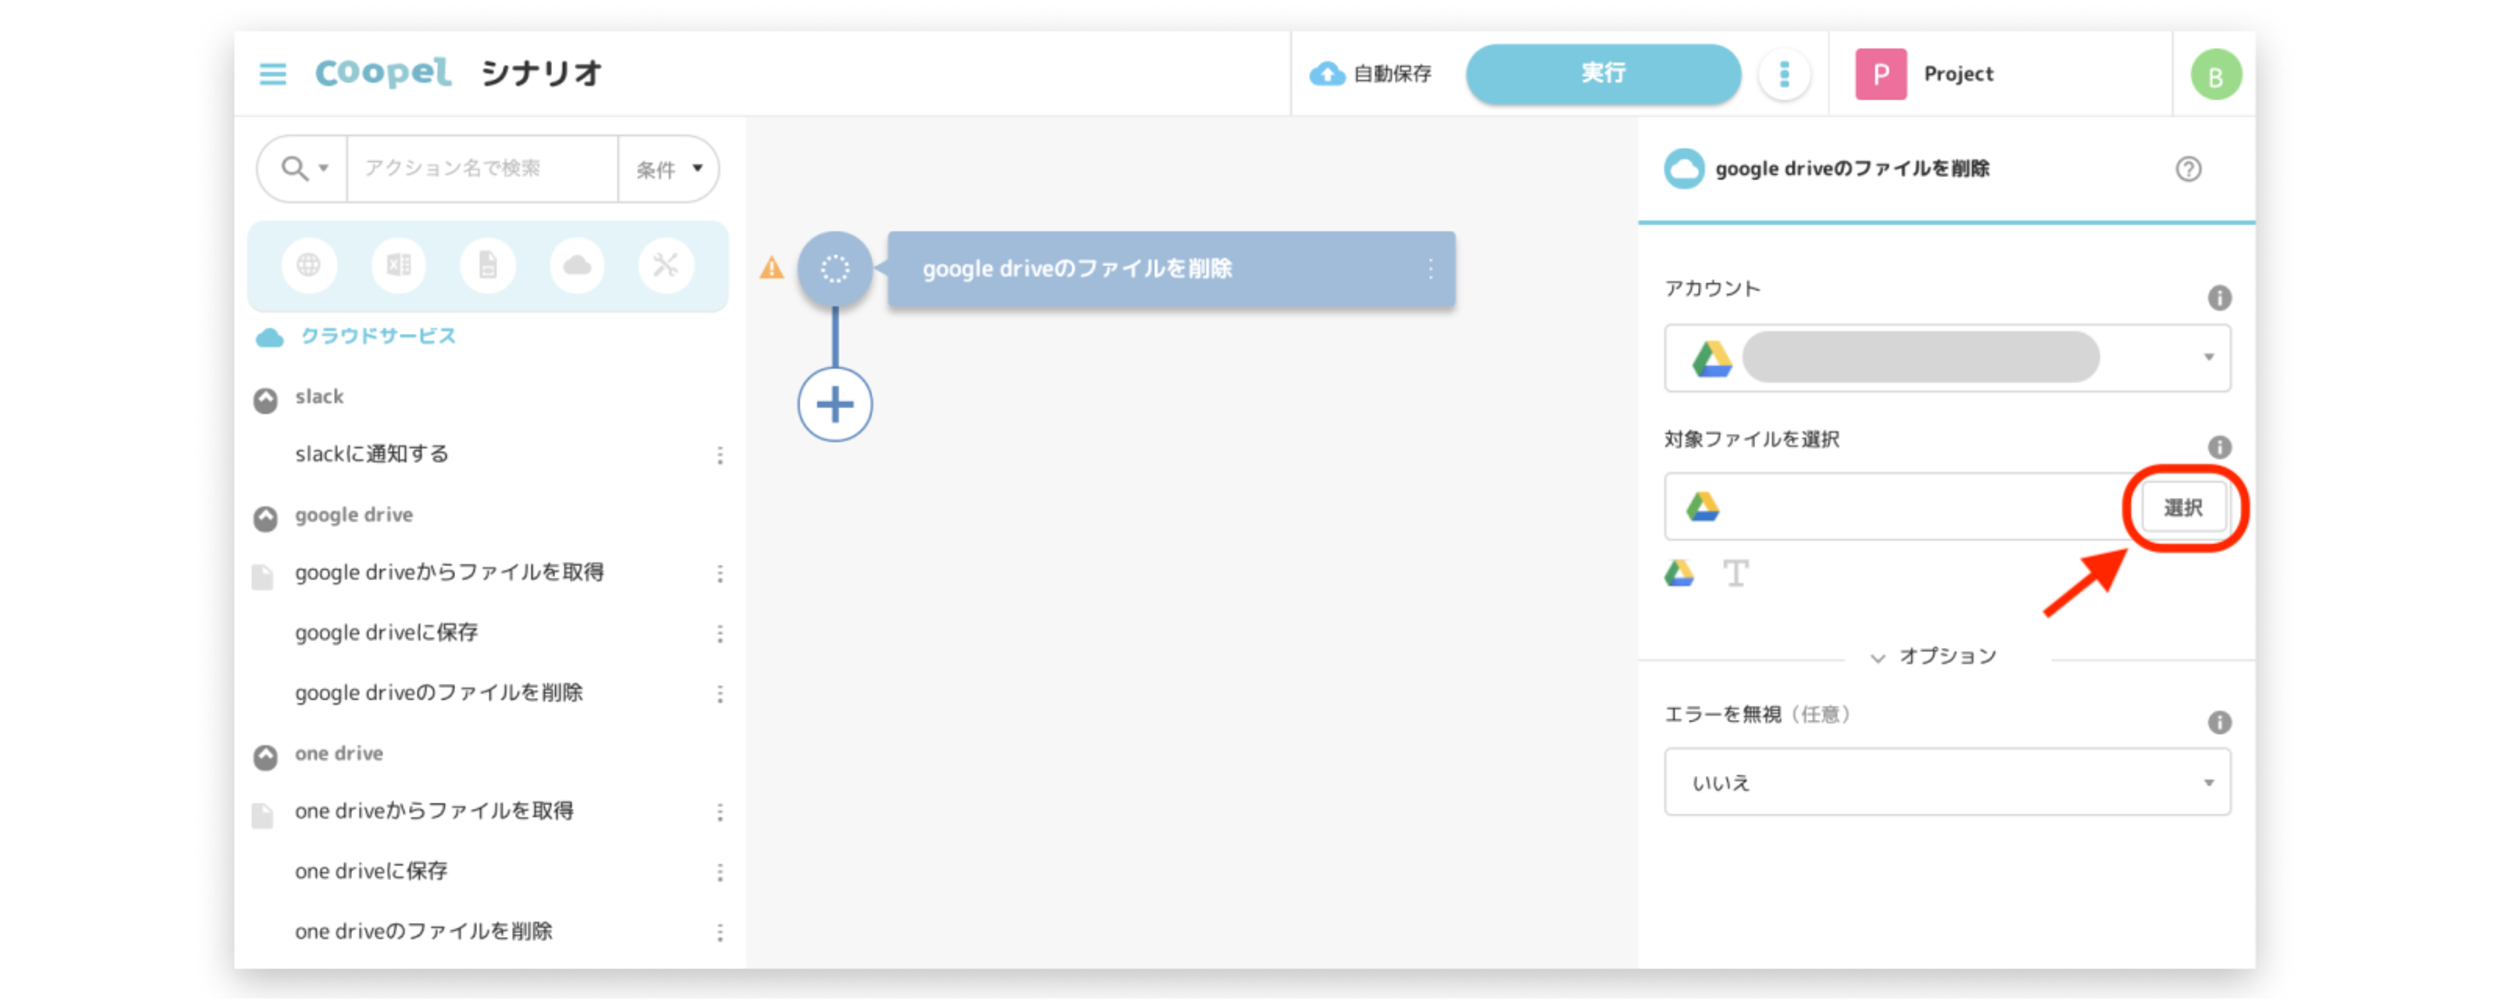Screen dimensions: 2500x1000
Task: Select slackに通知する action
Action: coord(372,454)
